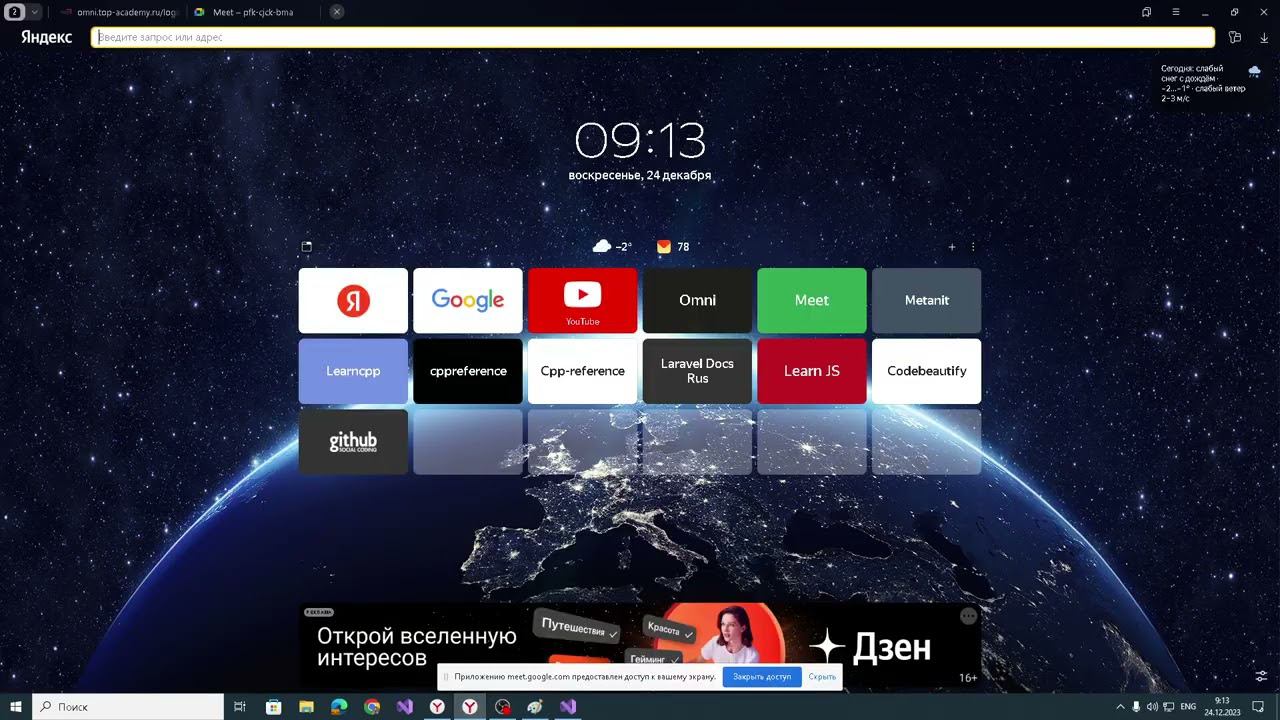Open the paint palette app in taskbar
1280x720 pixels.
coord(535,707)
